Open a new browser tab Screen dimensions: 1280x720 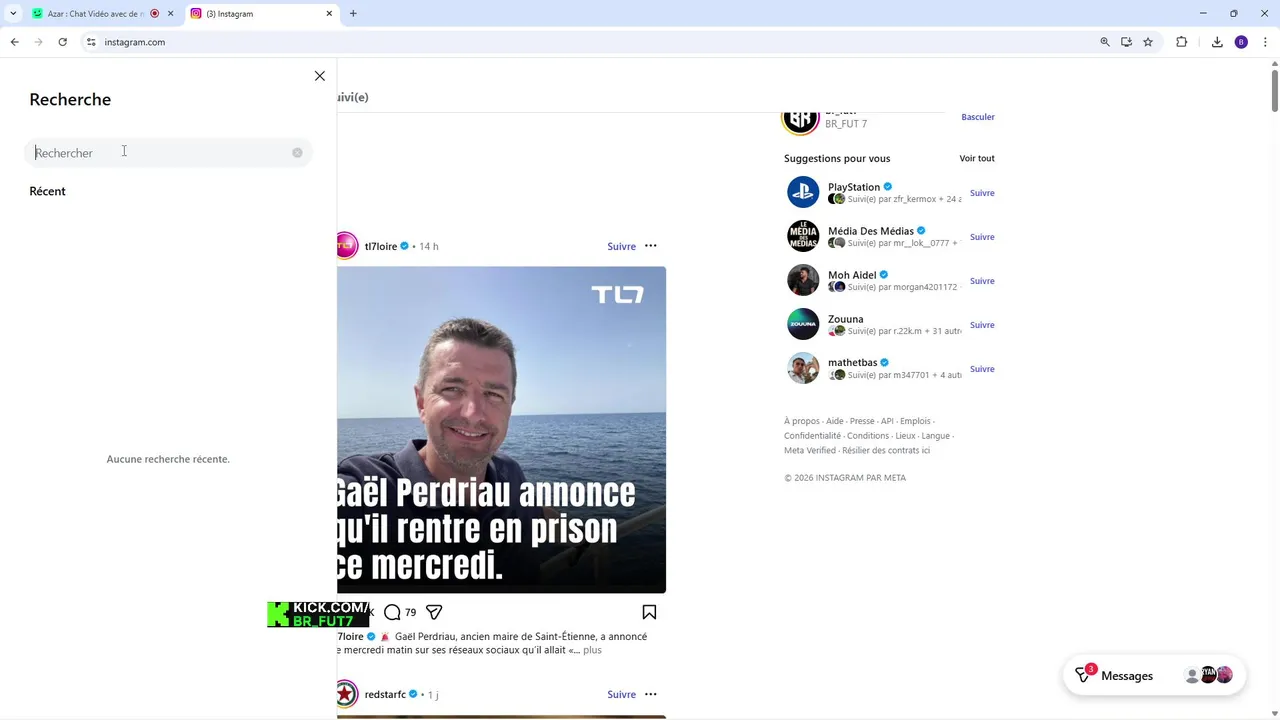point(353,14)
